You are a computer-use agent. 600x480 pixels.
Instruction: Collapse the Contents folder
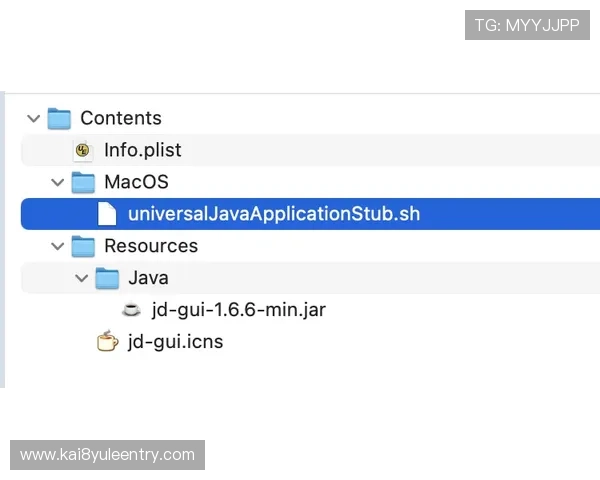(34, 118)
